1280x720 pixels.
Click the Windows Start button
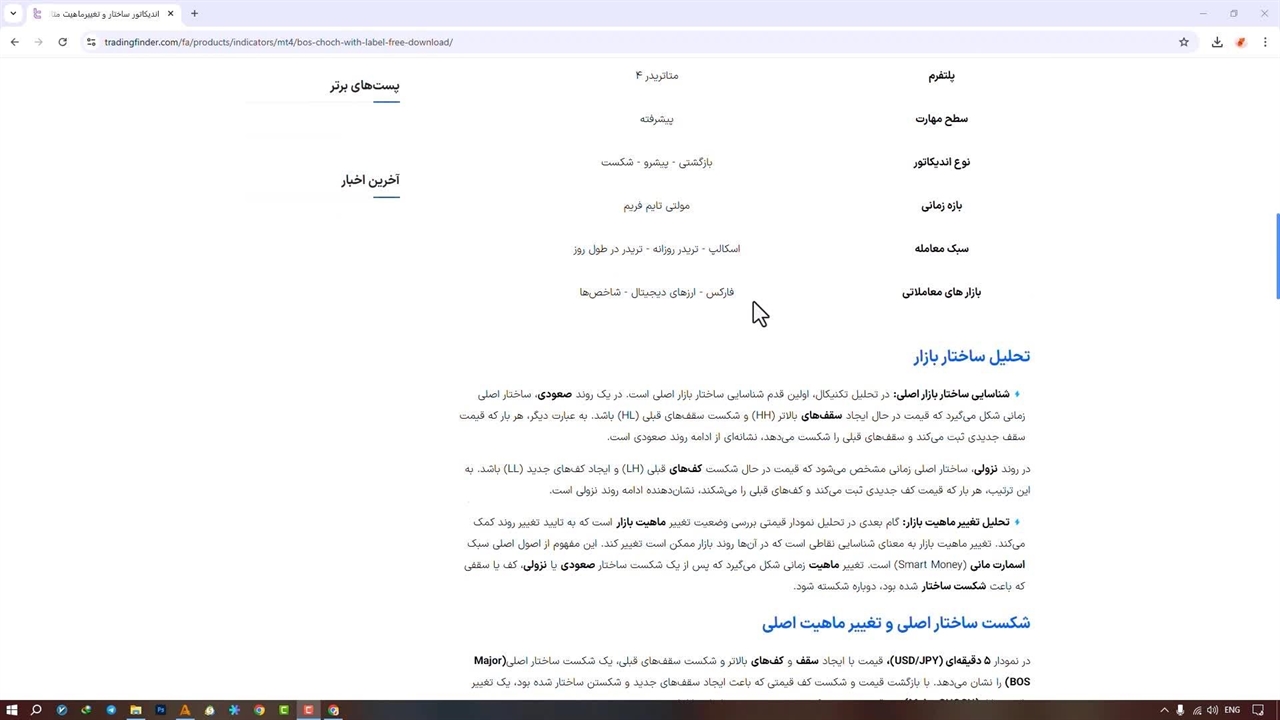[x=12, y=710]
